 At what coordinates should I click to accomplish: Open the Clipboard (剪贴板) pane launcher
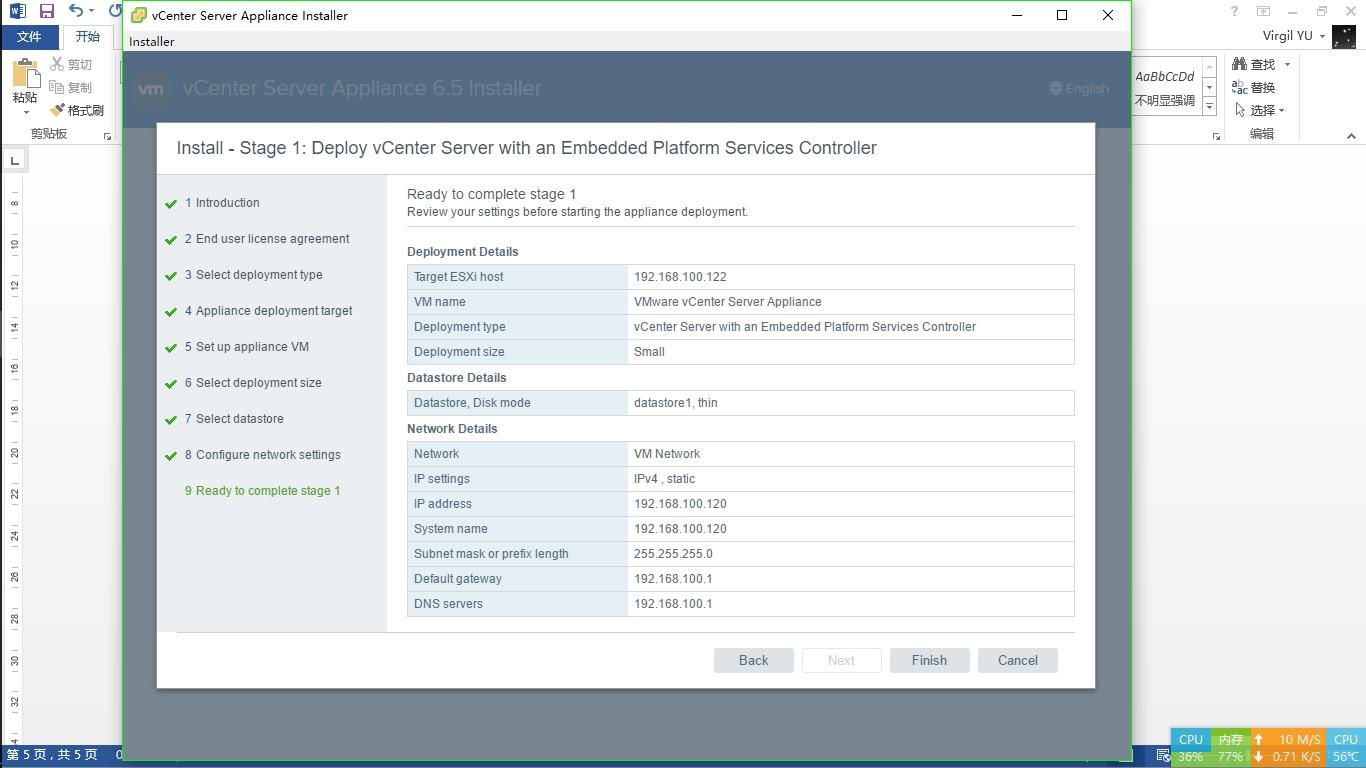(107, 136)
